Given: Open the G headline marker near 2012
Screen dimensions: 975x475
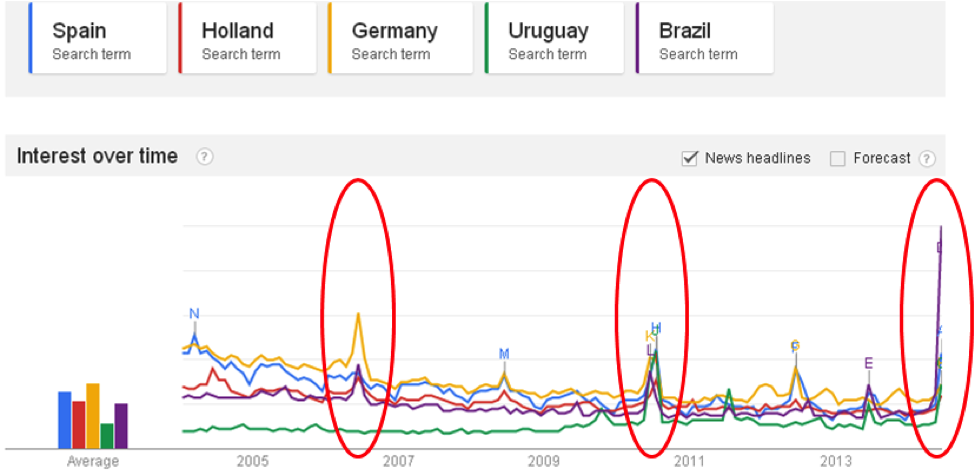Looking at the screenshot, I should coord(795,346).
